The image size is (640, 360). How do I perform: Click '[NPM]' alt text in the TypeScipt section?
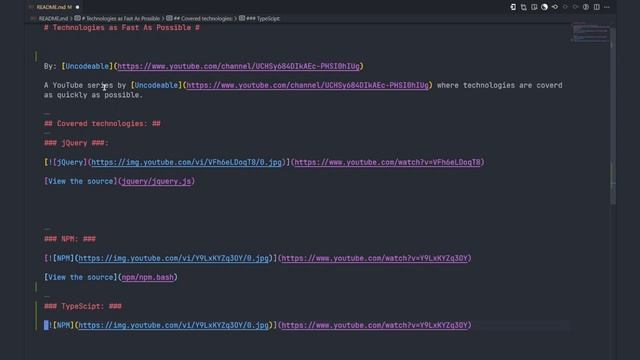63,325
